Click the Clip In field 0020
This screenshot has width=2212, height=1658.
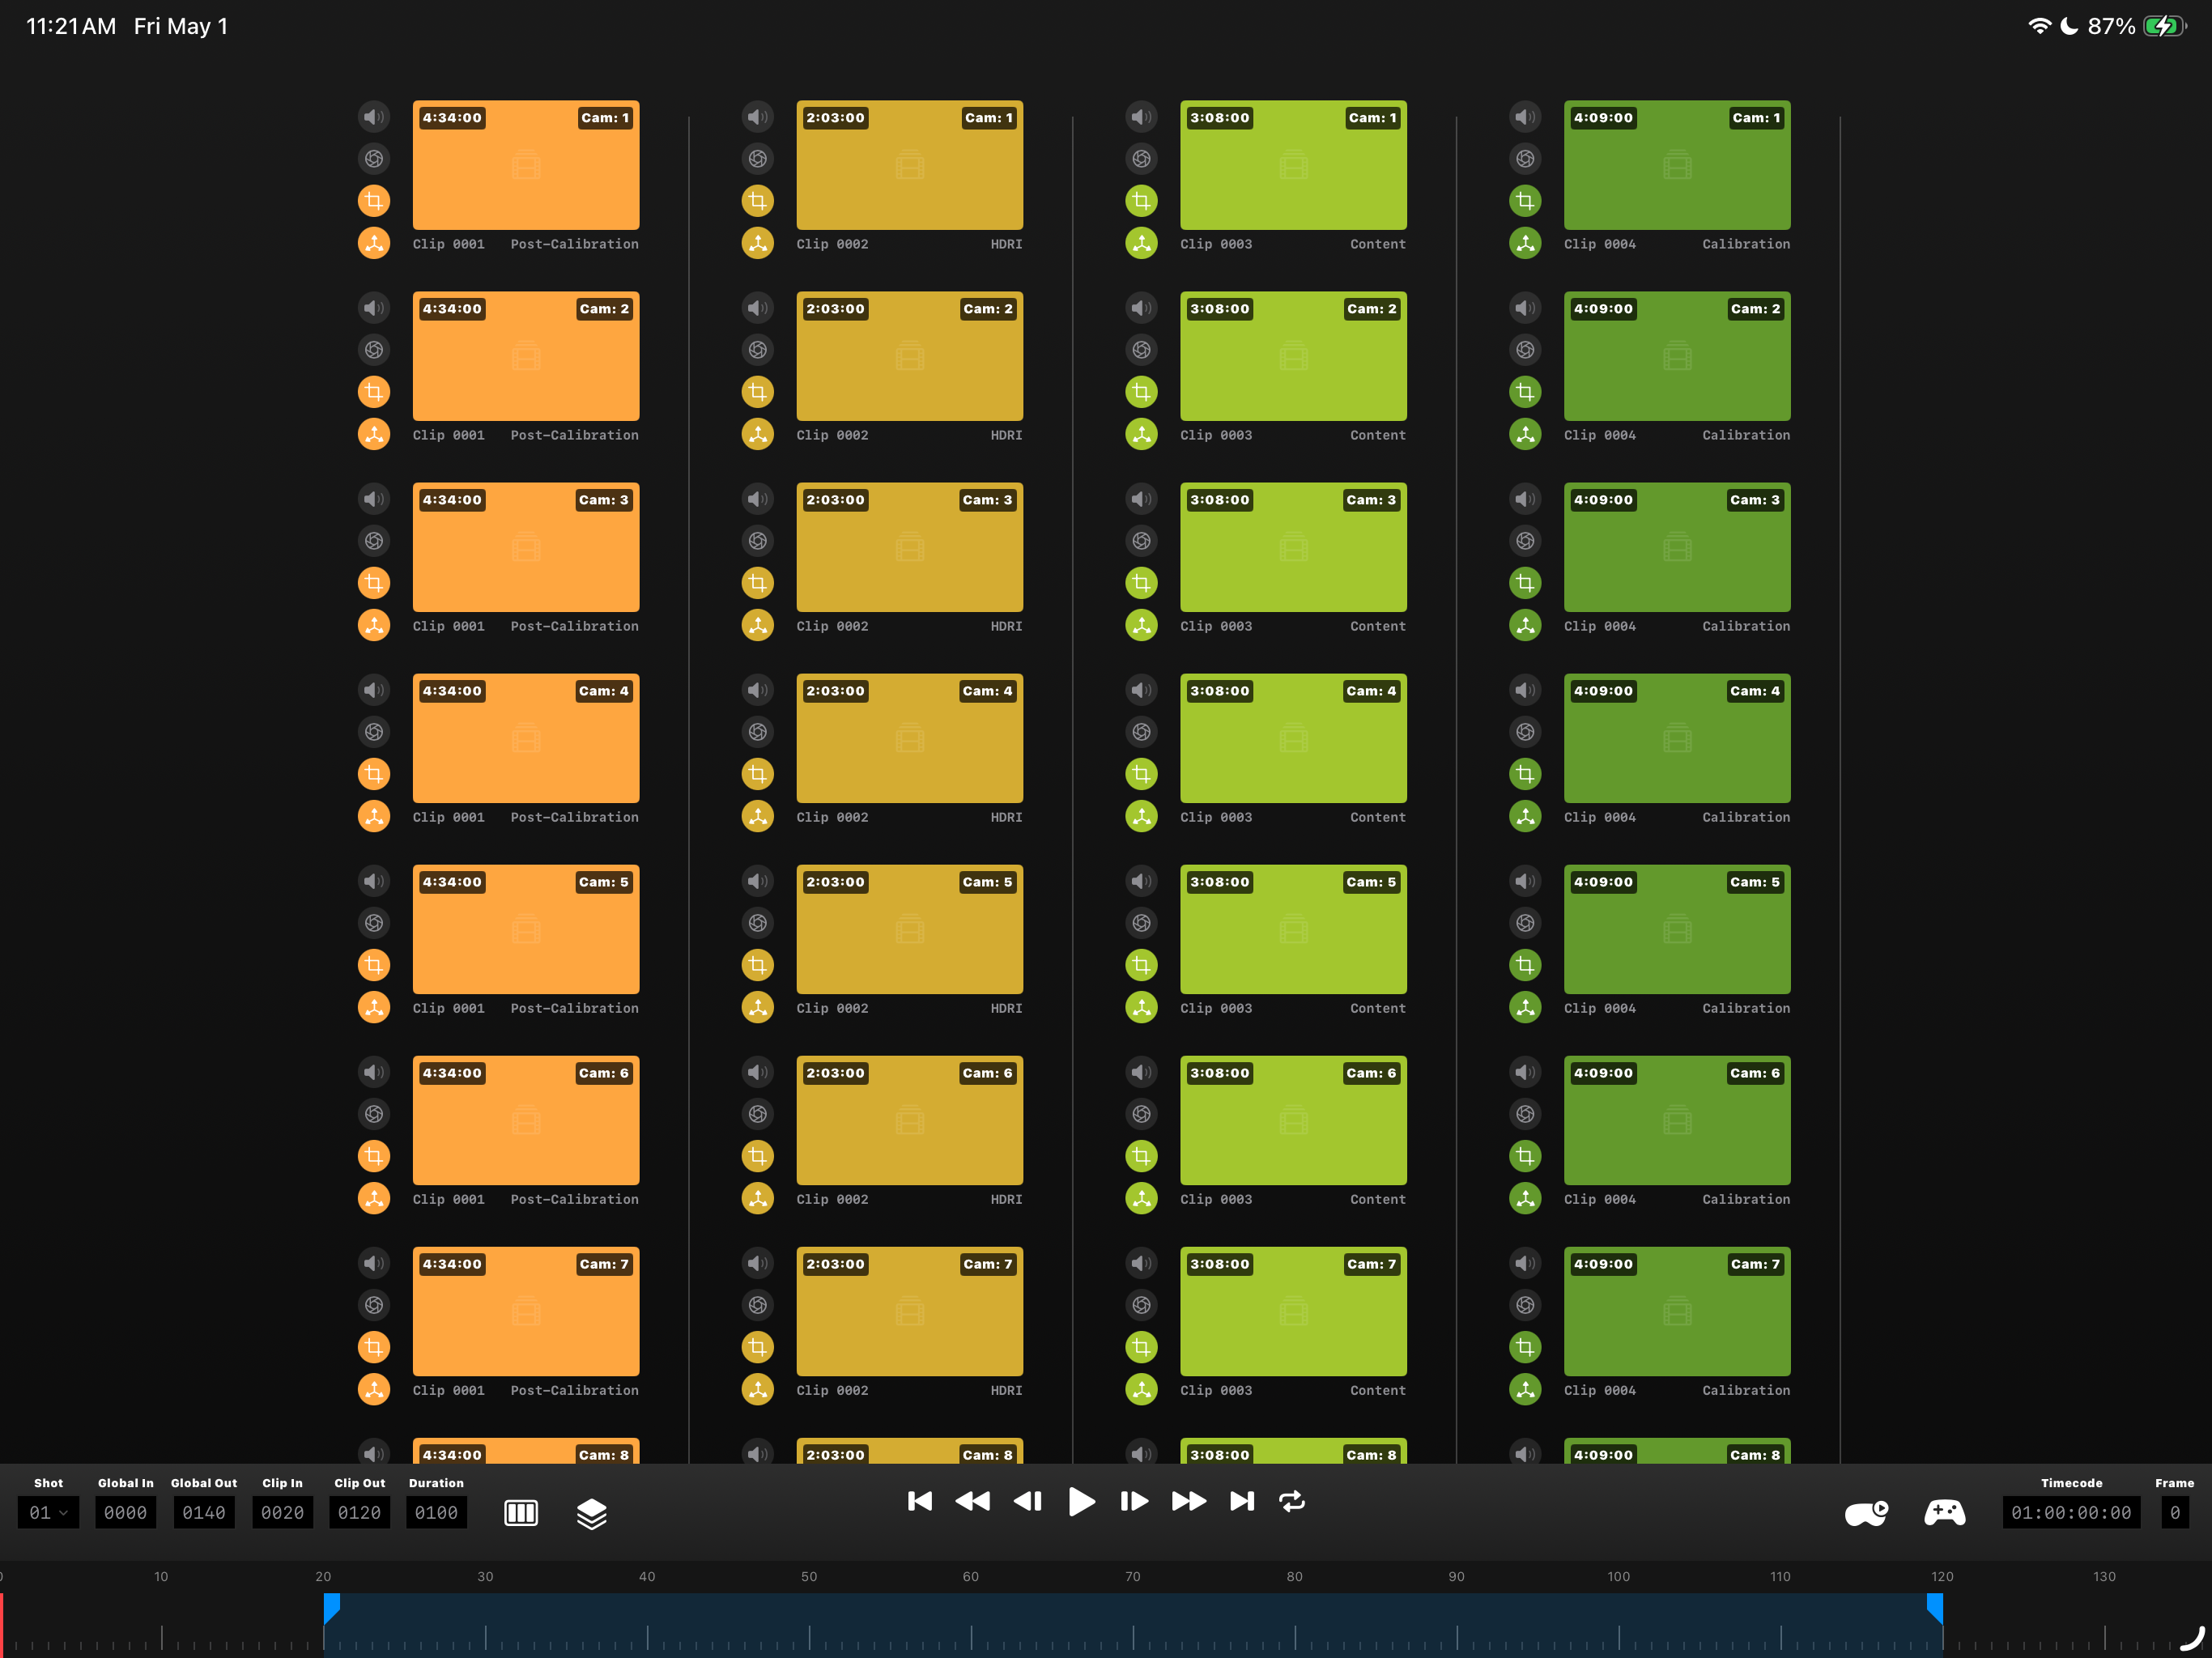282,1512
